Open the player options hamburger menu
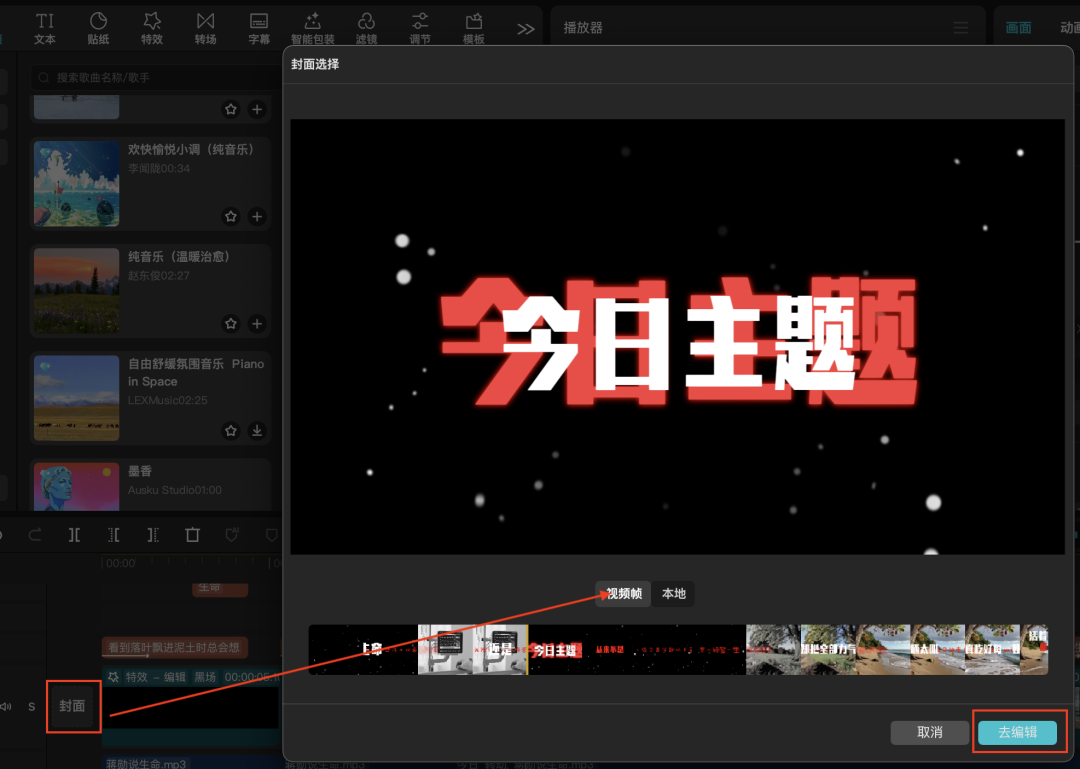Image resolution: width=1080 pixels, height=769 pixels. pos(960,27)
